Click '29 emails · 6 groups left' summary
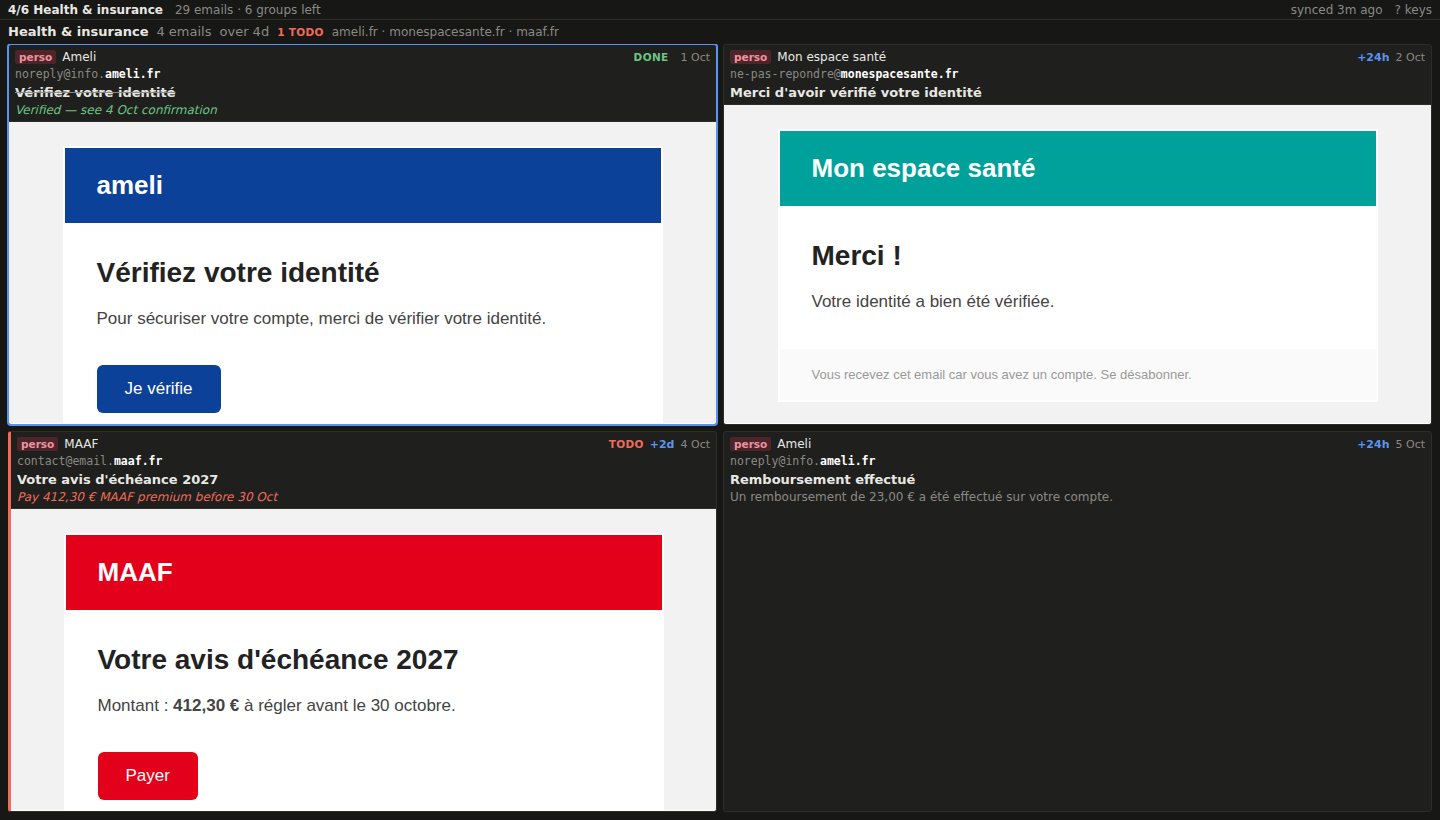Screen dimensions: 1440x820 click(x=248, y=10)
